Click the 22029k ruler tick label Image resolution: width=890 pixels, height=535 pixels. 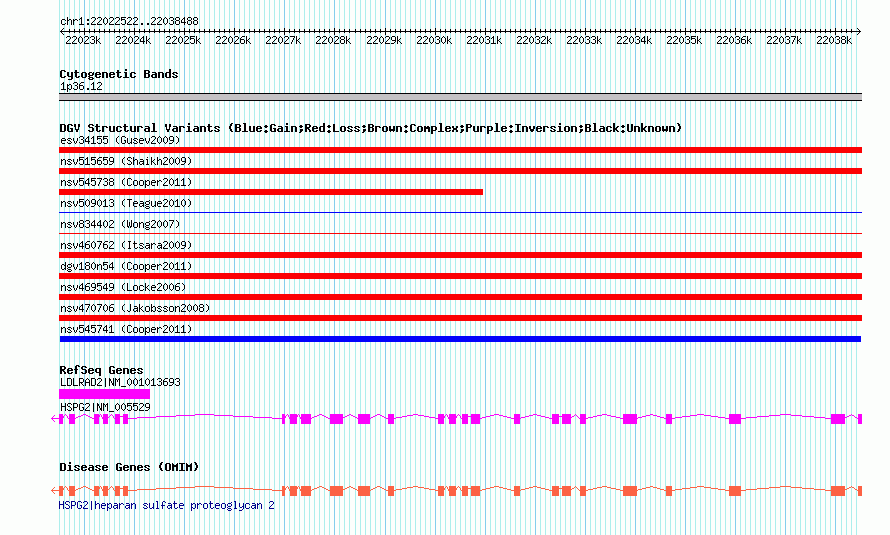(x=384, y=40)
